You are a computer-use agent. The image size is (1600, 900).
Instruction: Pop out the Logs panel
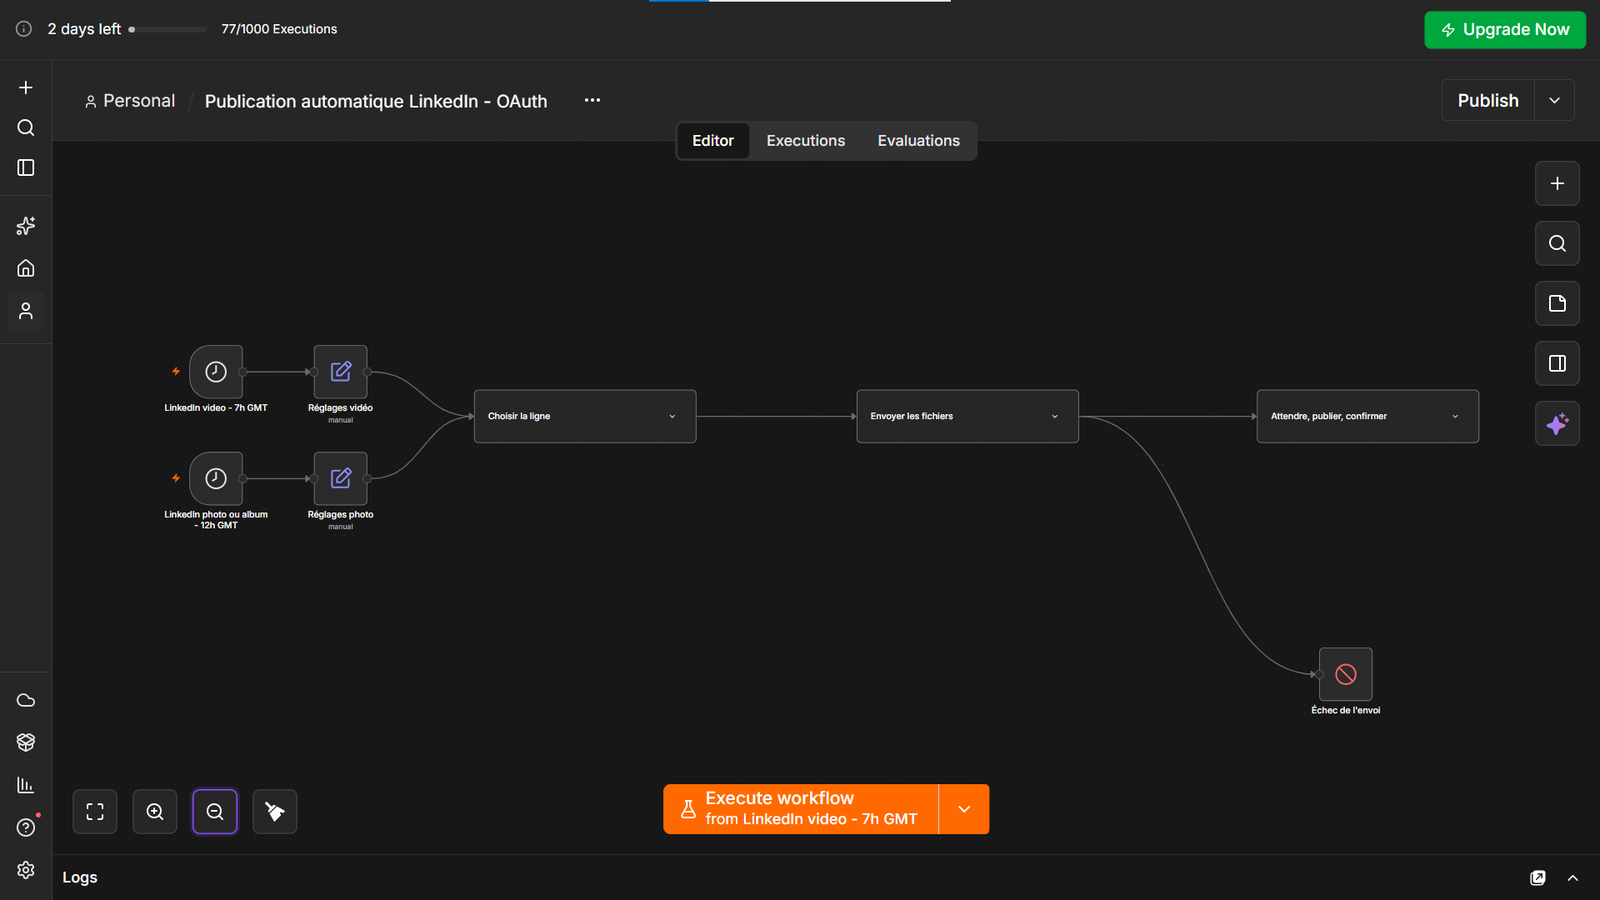coord(1538,878)
